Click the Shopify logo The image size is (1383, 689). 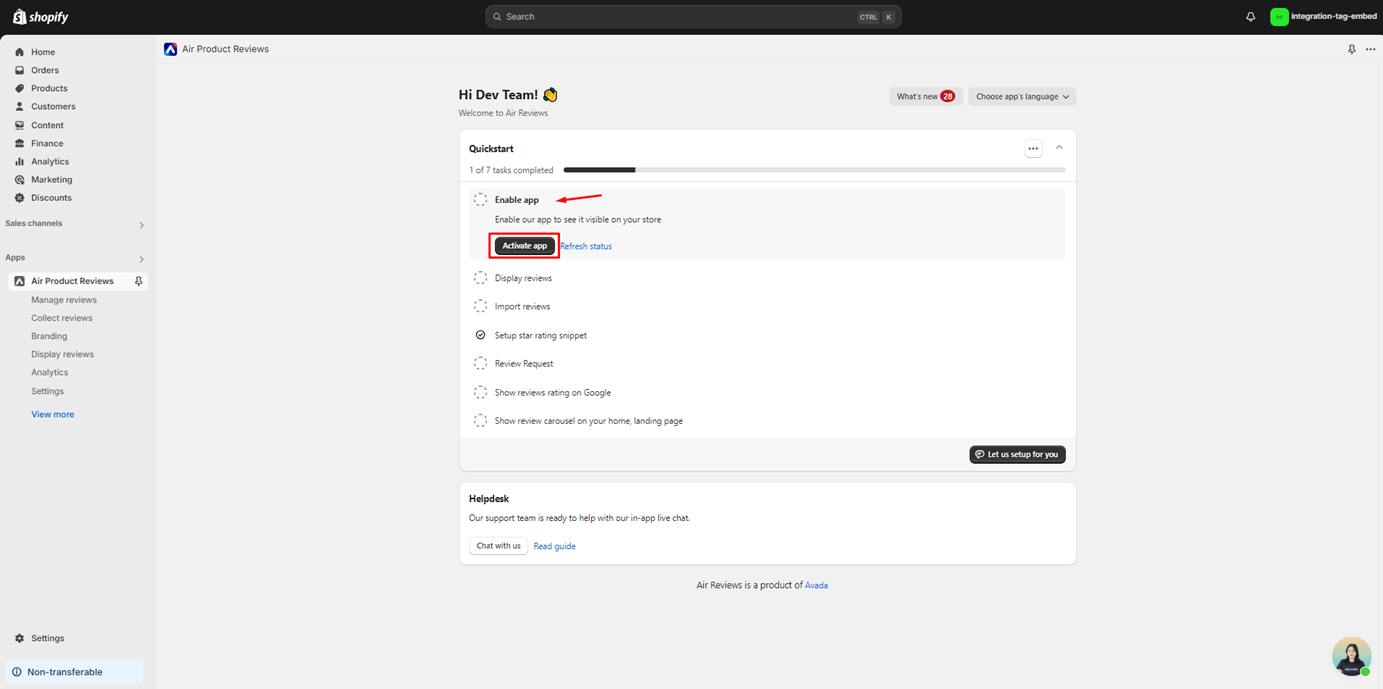point(41,17)
